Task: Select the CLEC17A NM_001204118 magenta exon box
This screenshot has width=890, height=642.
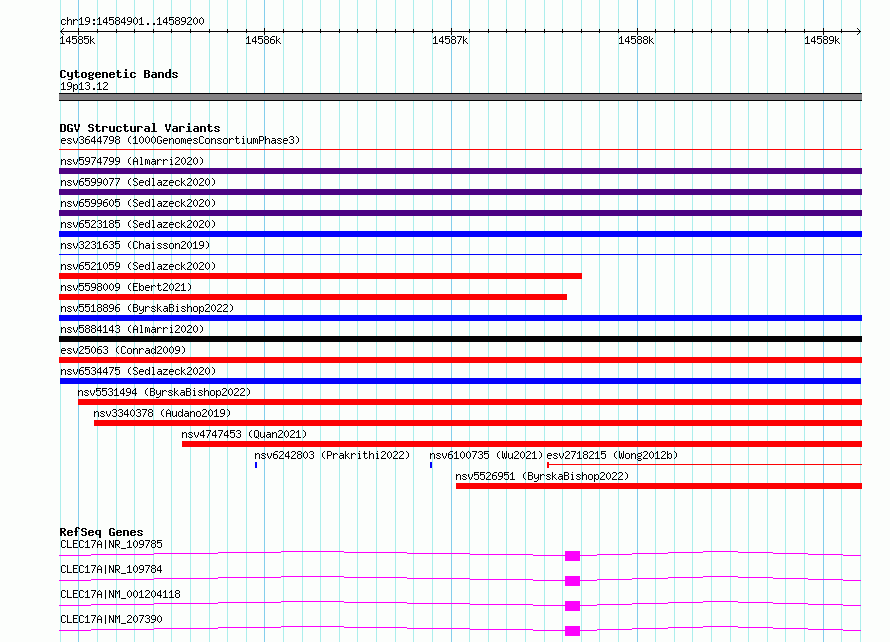Action: pos(572,606)
